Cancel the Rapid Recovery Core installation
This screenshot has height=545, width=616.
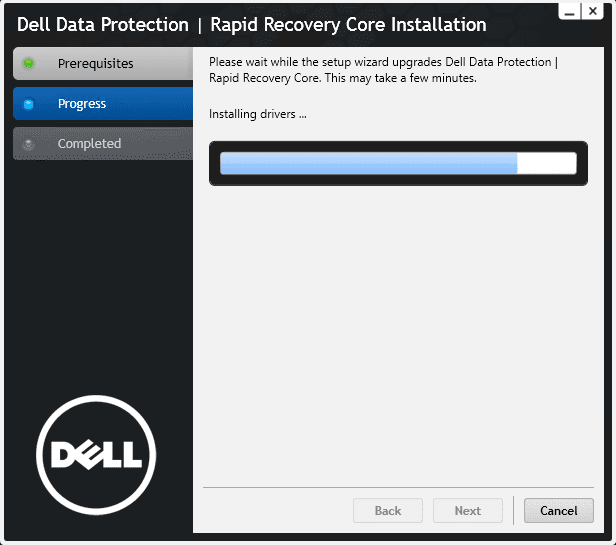point(559,510)
